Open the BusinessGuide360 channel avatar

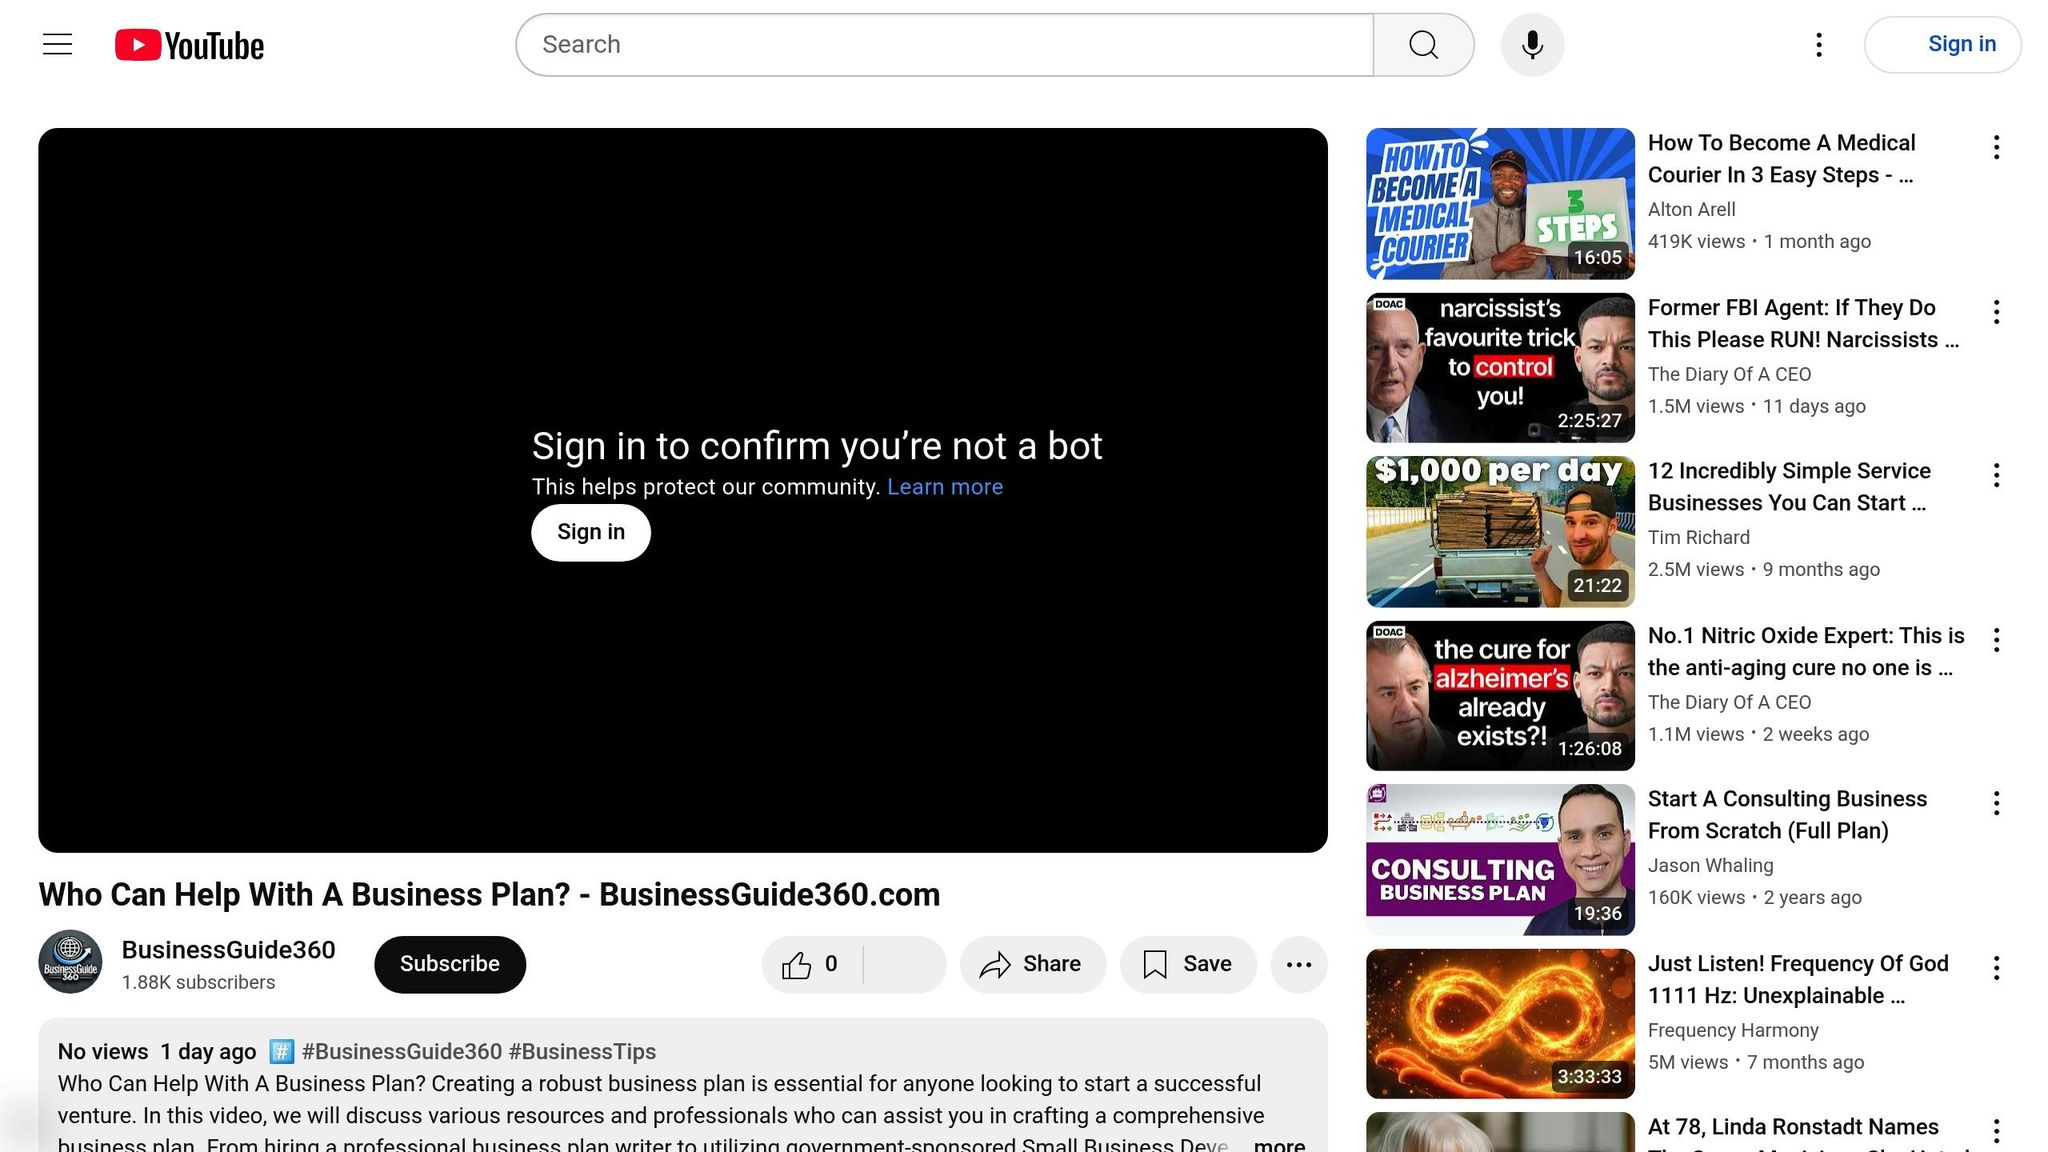70,962
